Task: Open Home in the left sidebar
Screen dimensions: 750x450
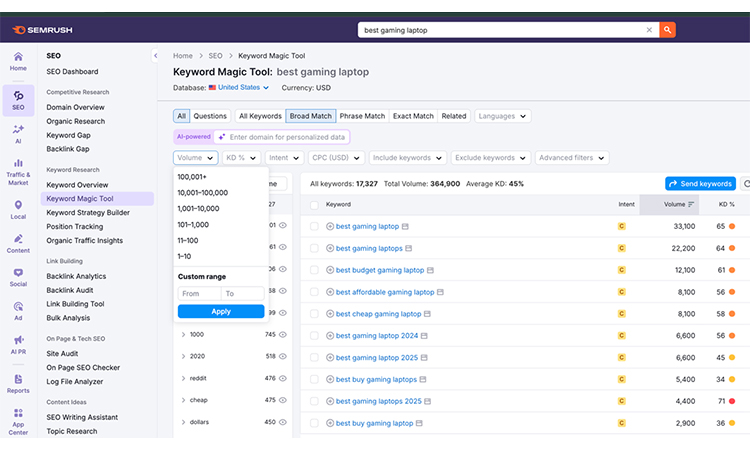Action: point(18,60)
